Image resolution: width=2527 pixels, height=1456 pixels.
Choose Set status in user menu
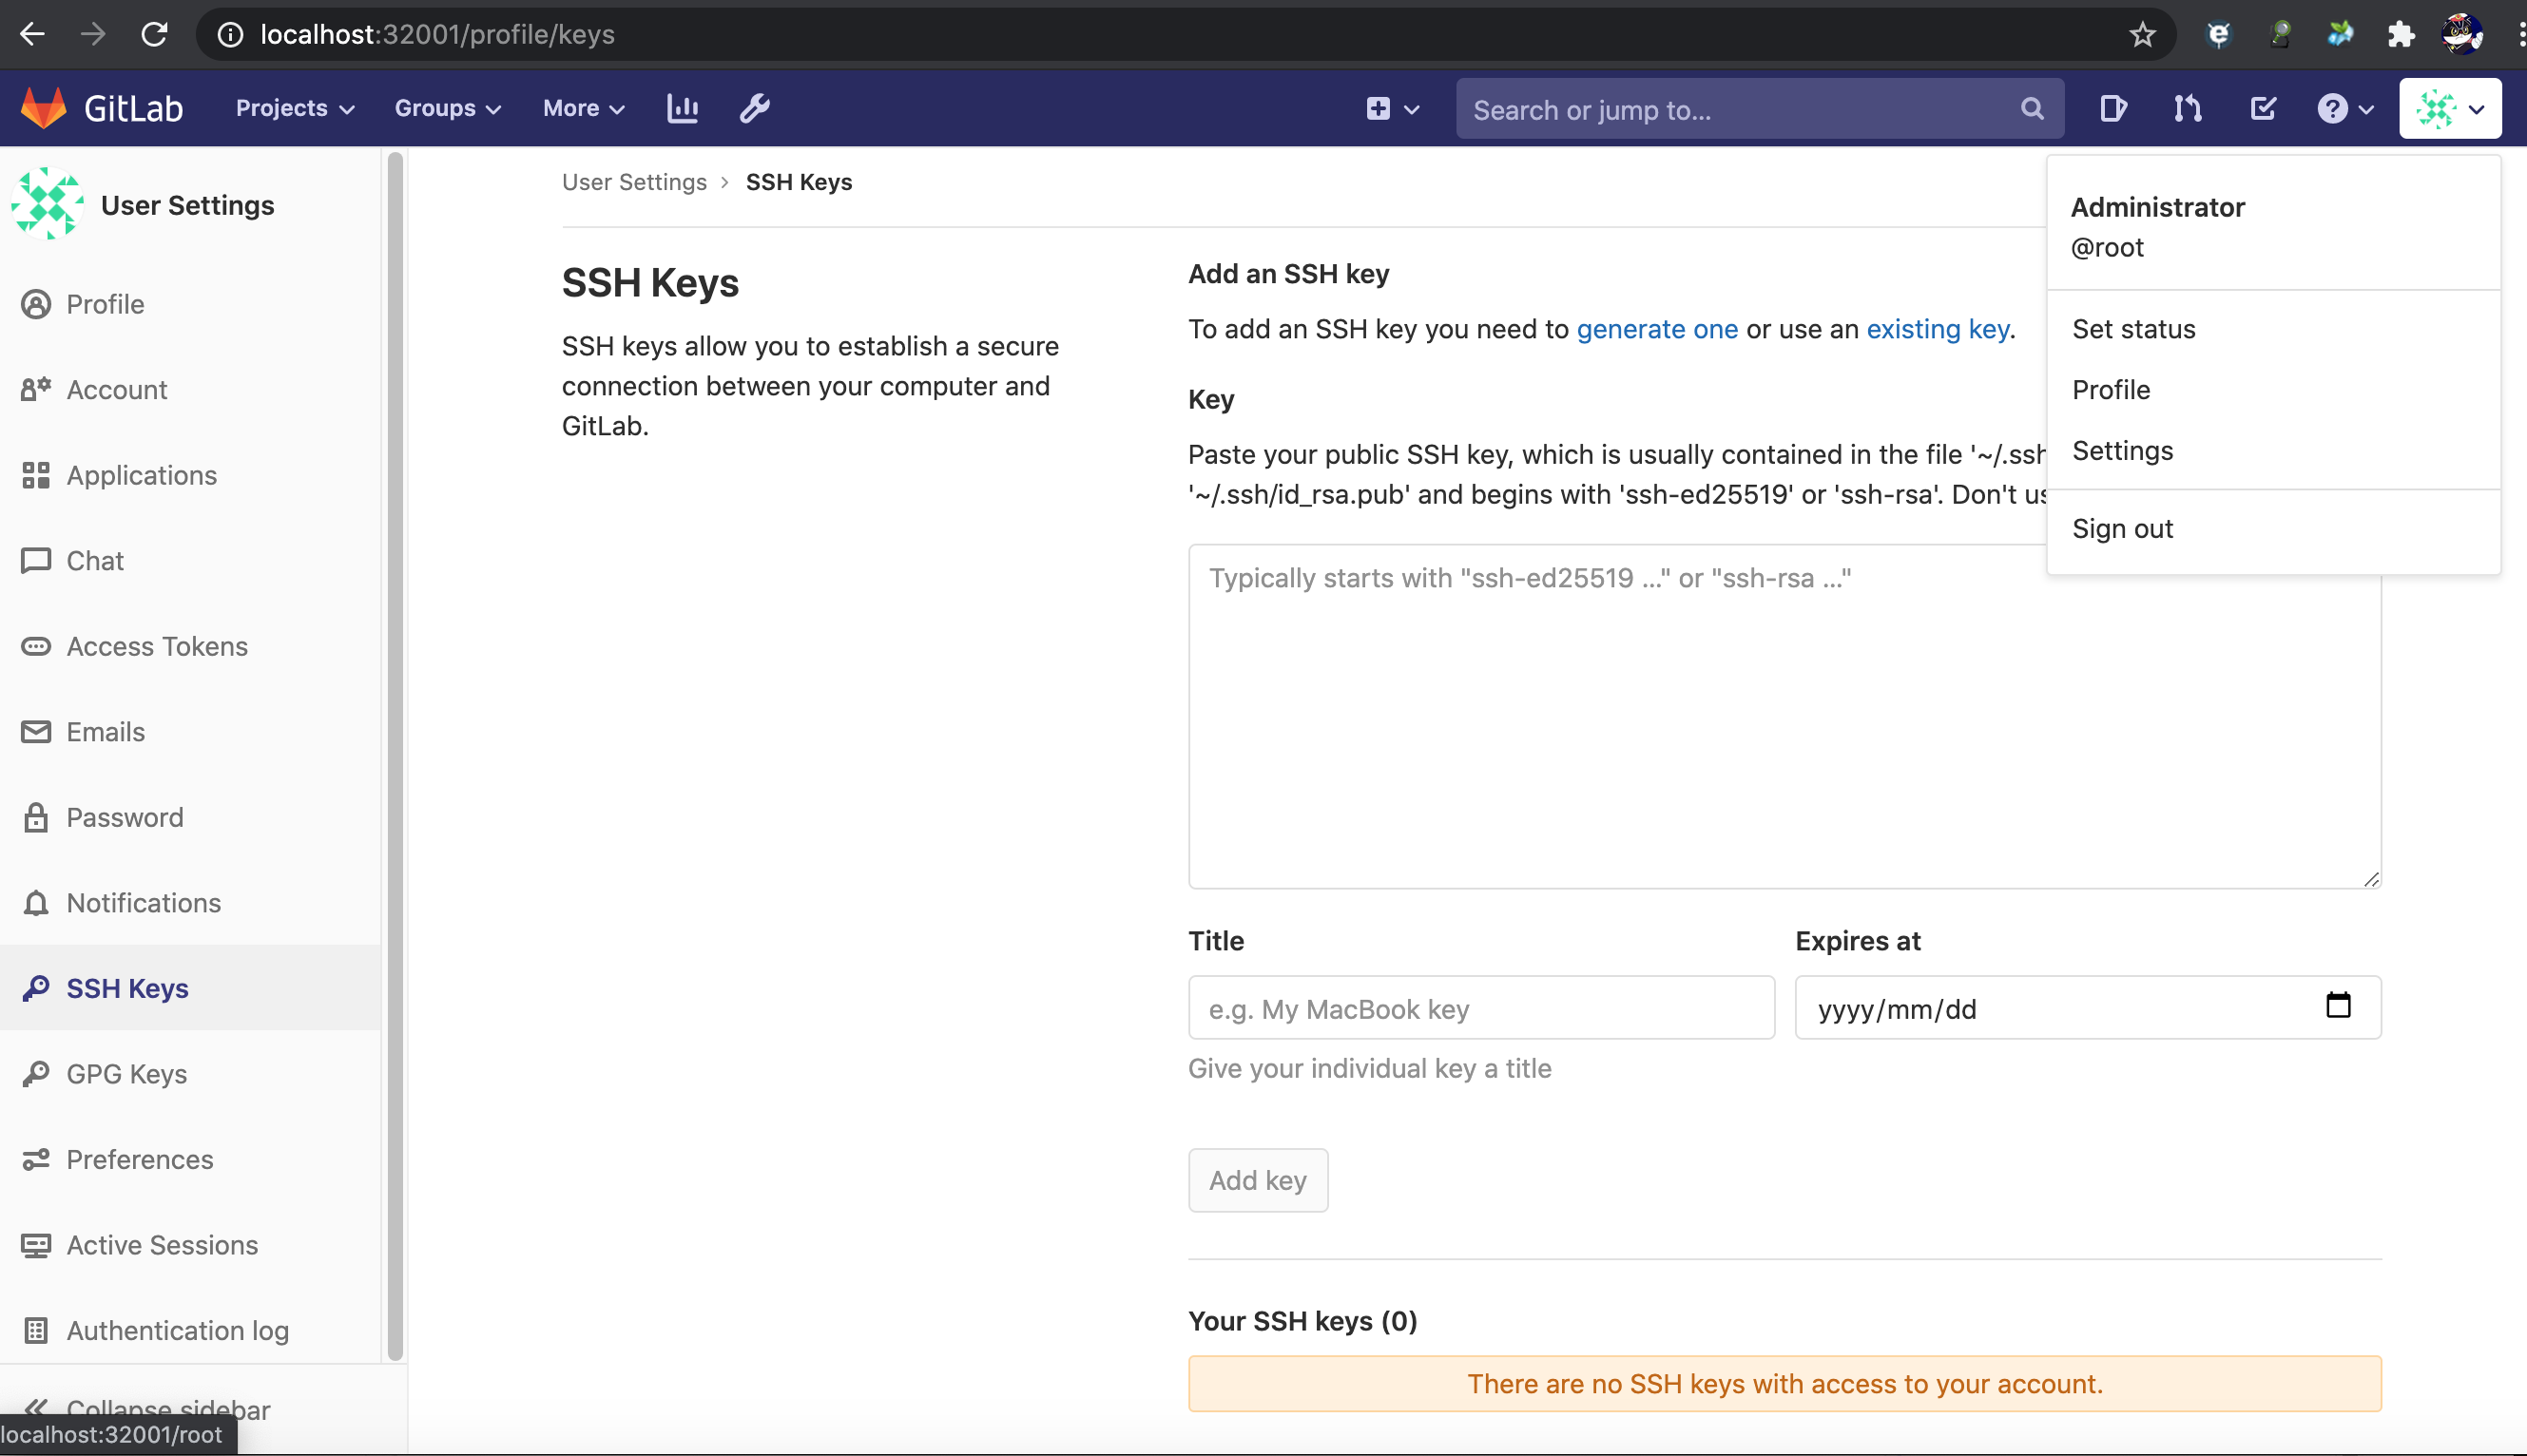(2133, 329)
